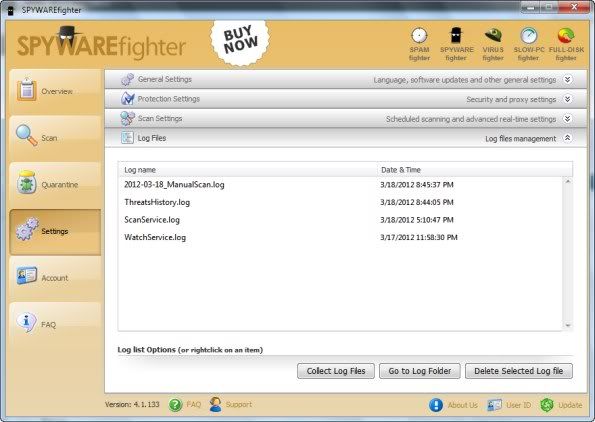Image resolution: width=595 pixels, height=422 pixels.
Task: Open the Quarantine section
Action: [x=55, y=184]
